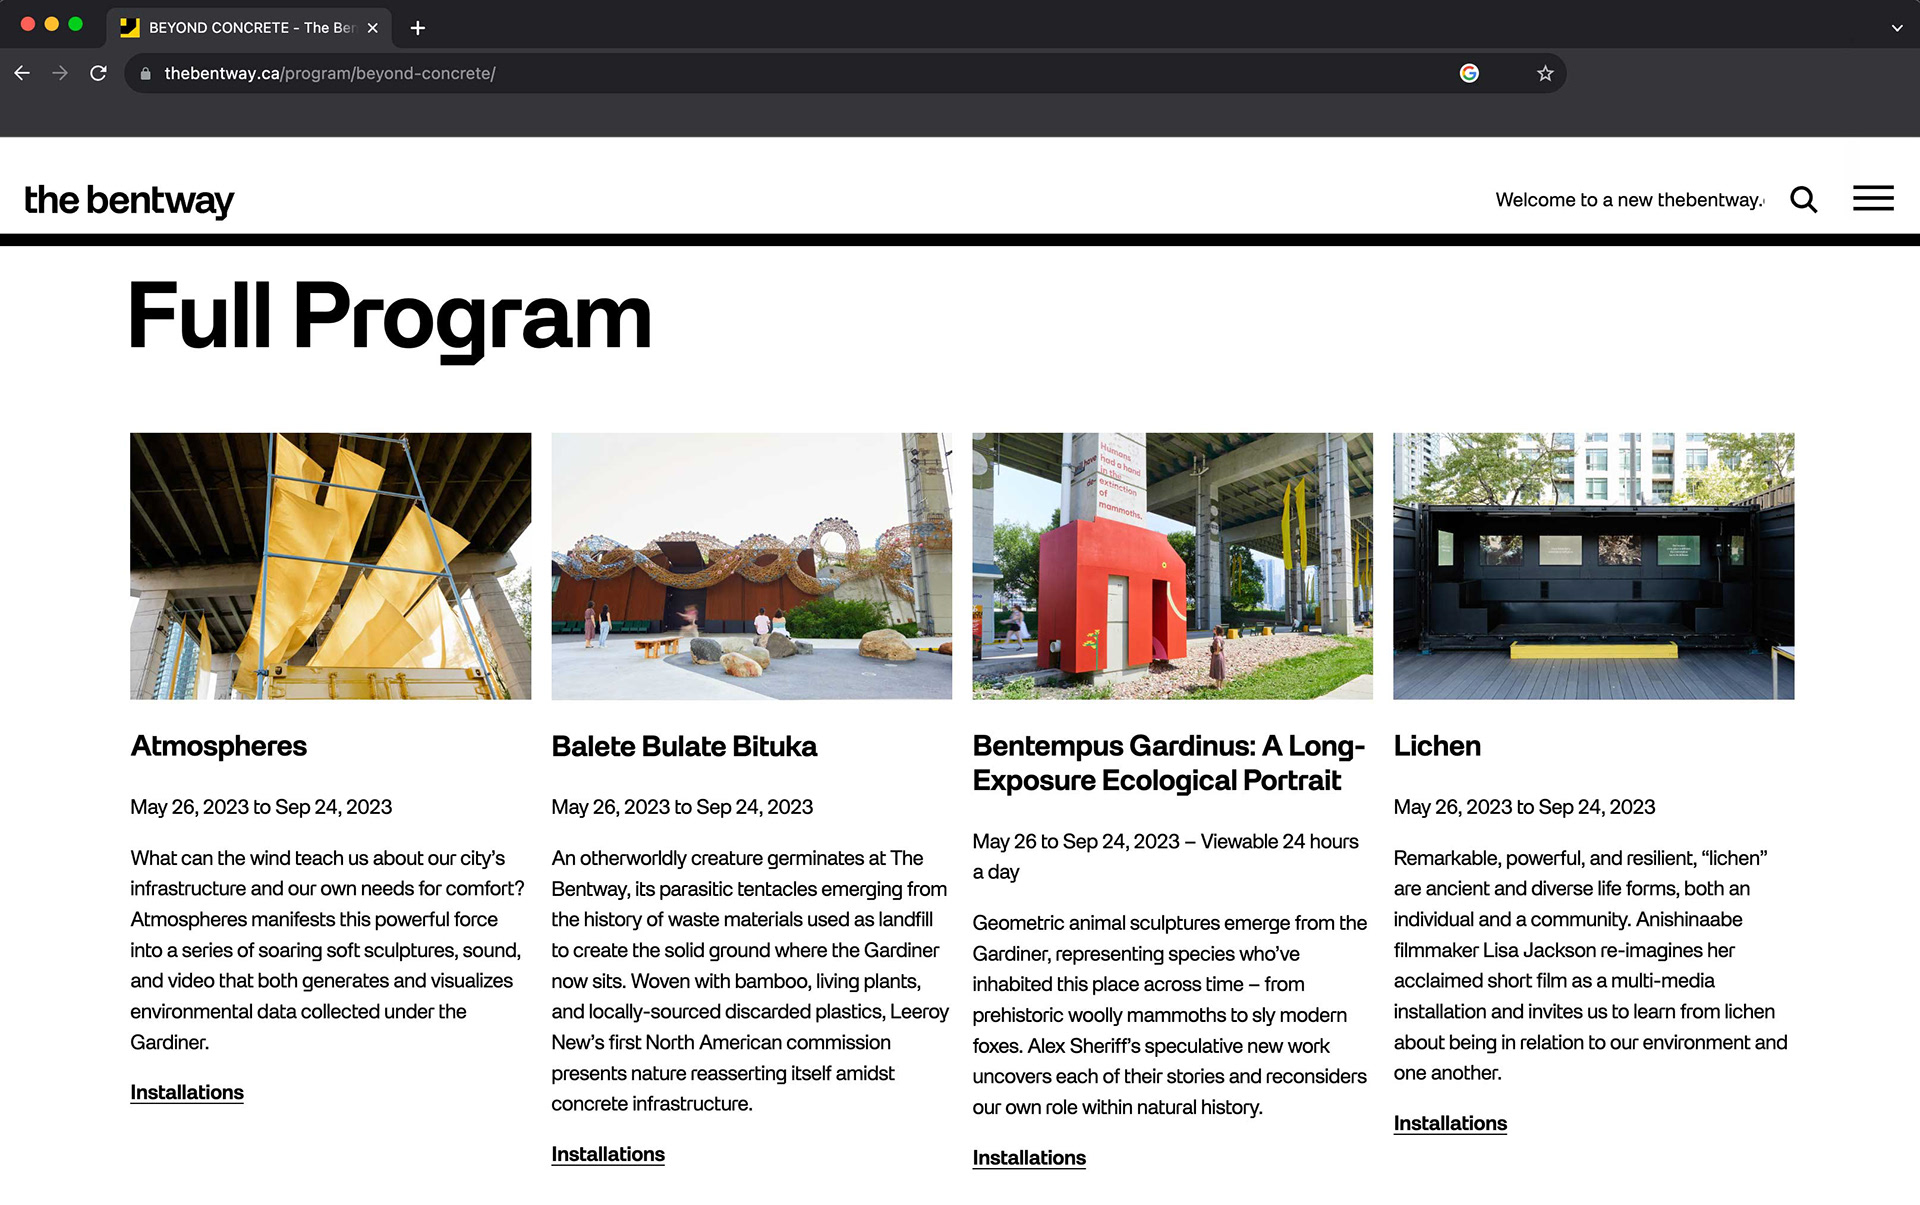Click the macOS yellow minimize button
This screenshot has width=1920, height=1205.
tap(52, 24)
